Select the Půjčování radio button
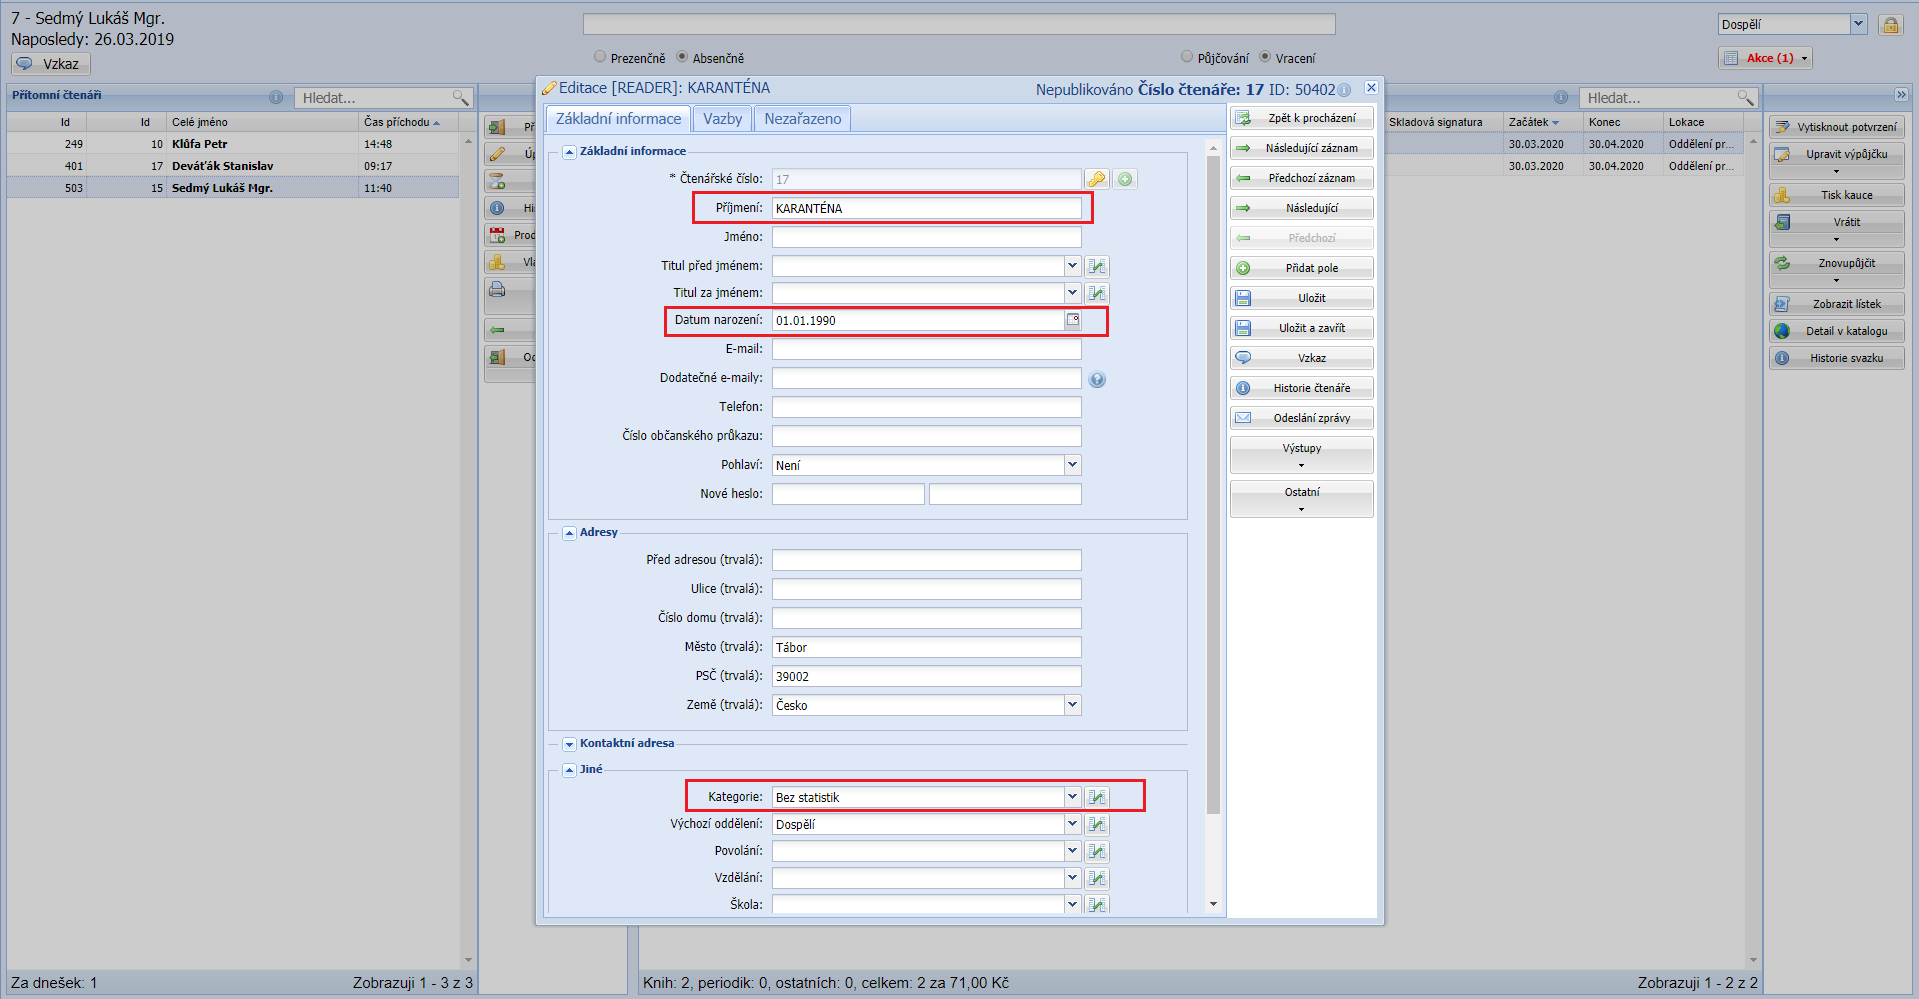The width and height of the screenshot is (1919, 999). click(x=1187, y=57)
